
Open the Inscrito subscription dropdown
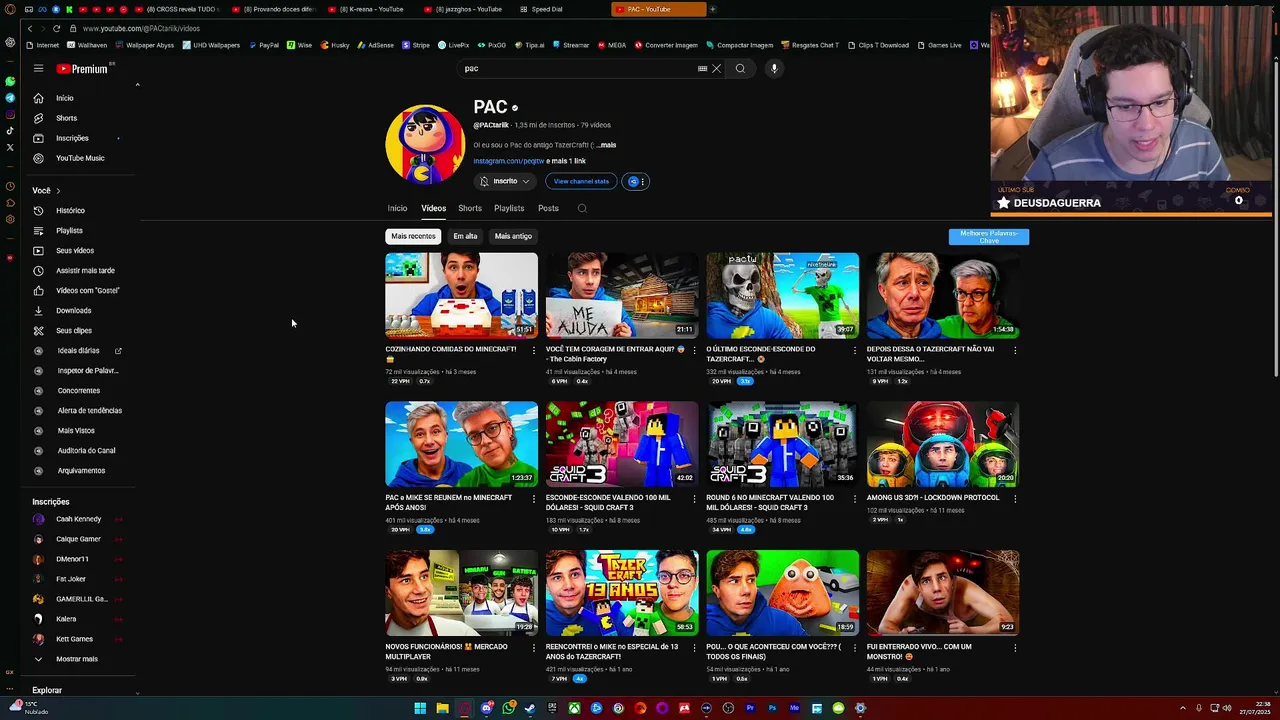(x=505, y=181)
